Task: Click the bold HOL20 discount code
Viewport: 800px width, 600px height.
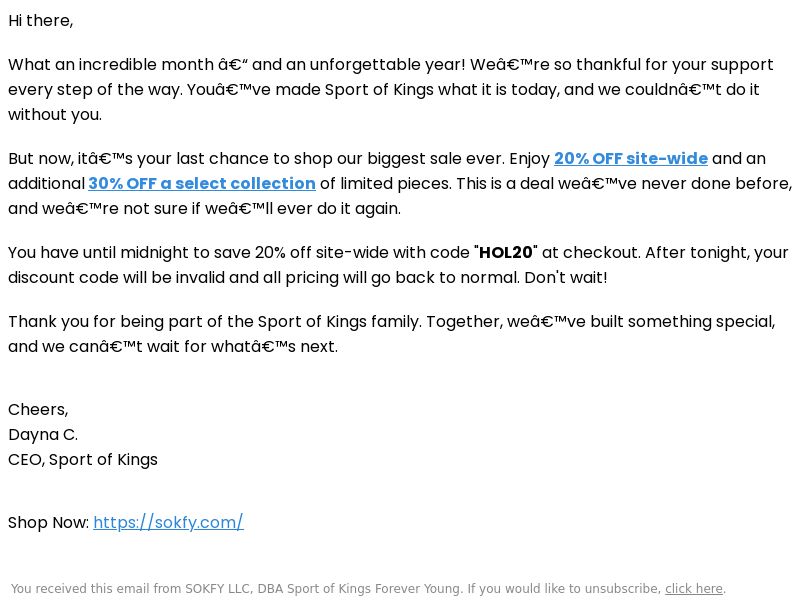Action: pos(506,253)
